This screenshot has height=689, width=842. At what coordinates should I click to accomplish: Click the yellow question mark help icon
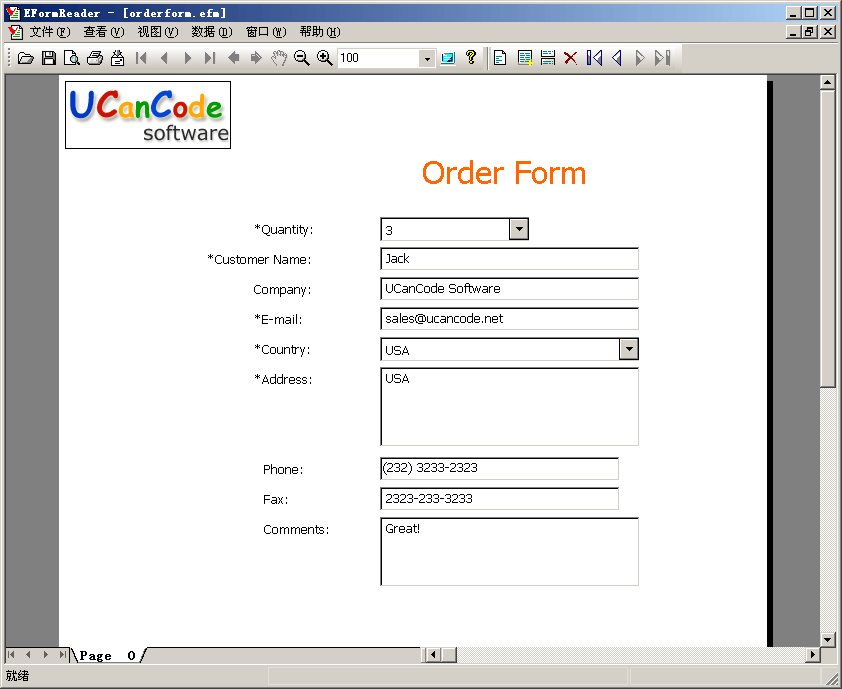pos(471,58)
